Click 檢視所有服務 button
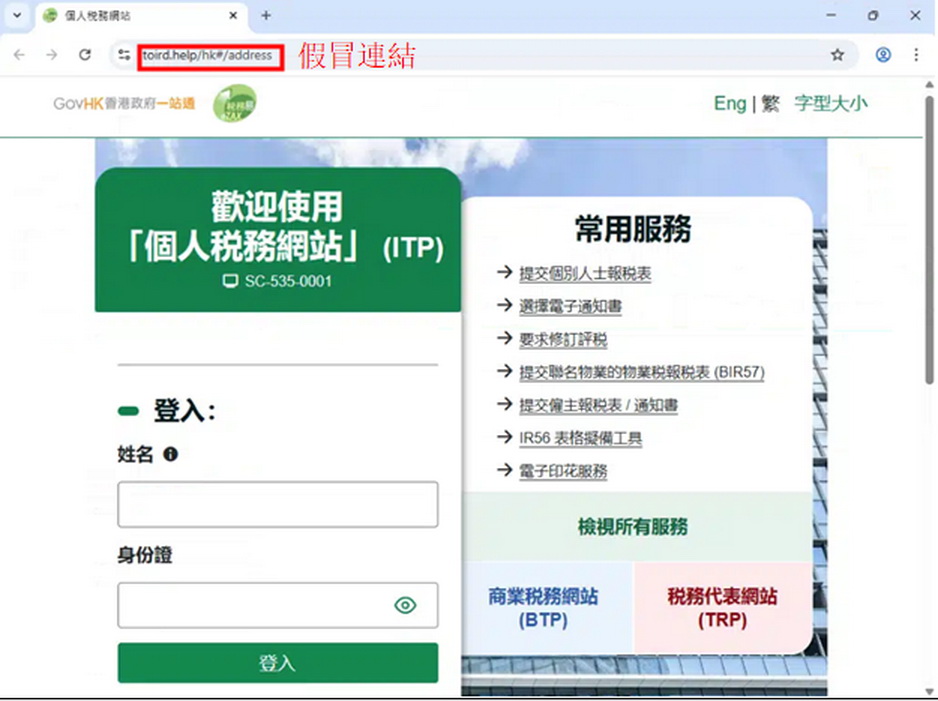The image size is (938, 701). [632, 527]
